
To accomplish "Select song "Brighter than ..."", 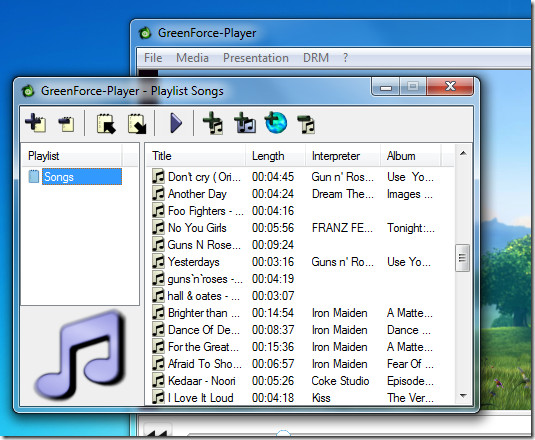I will pos(204,313).
